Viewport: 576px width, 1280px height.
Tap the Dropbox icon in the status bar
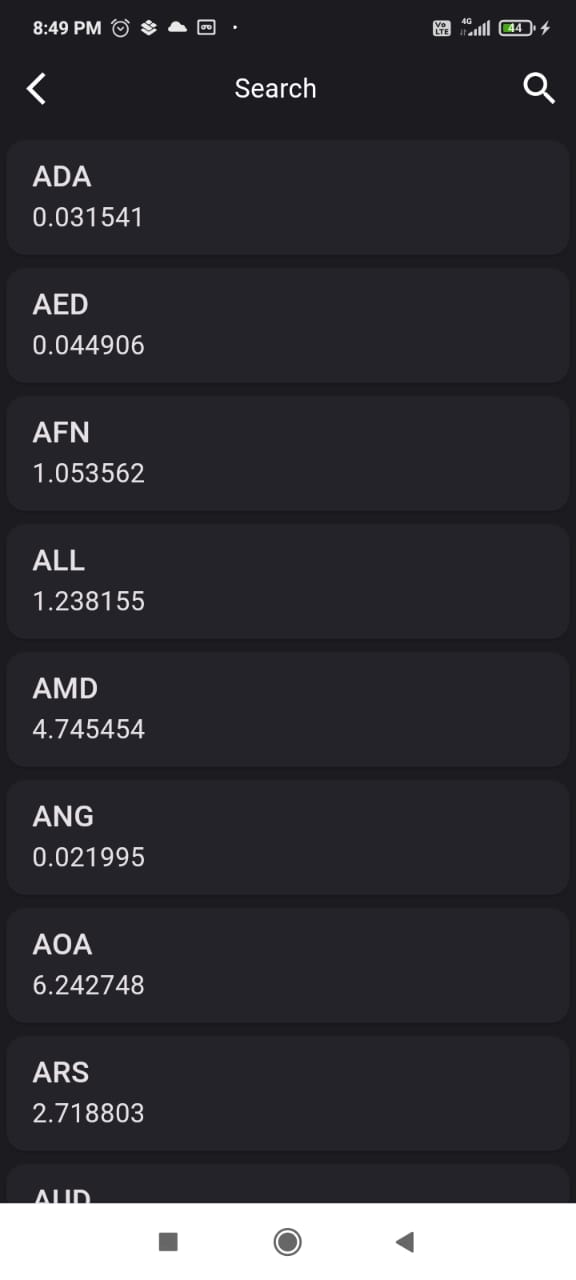147,28
